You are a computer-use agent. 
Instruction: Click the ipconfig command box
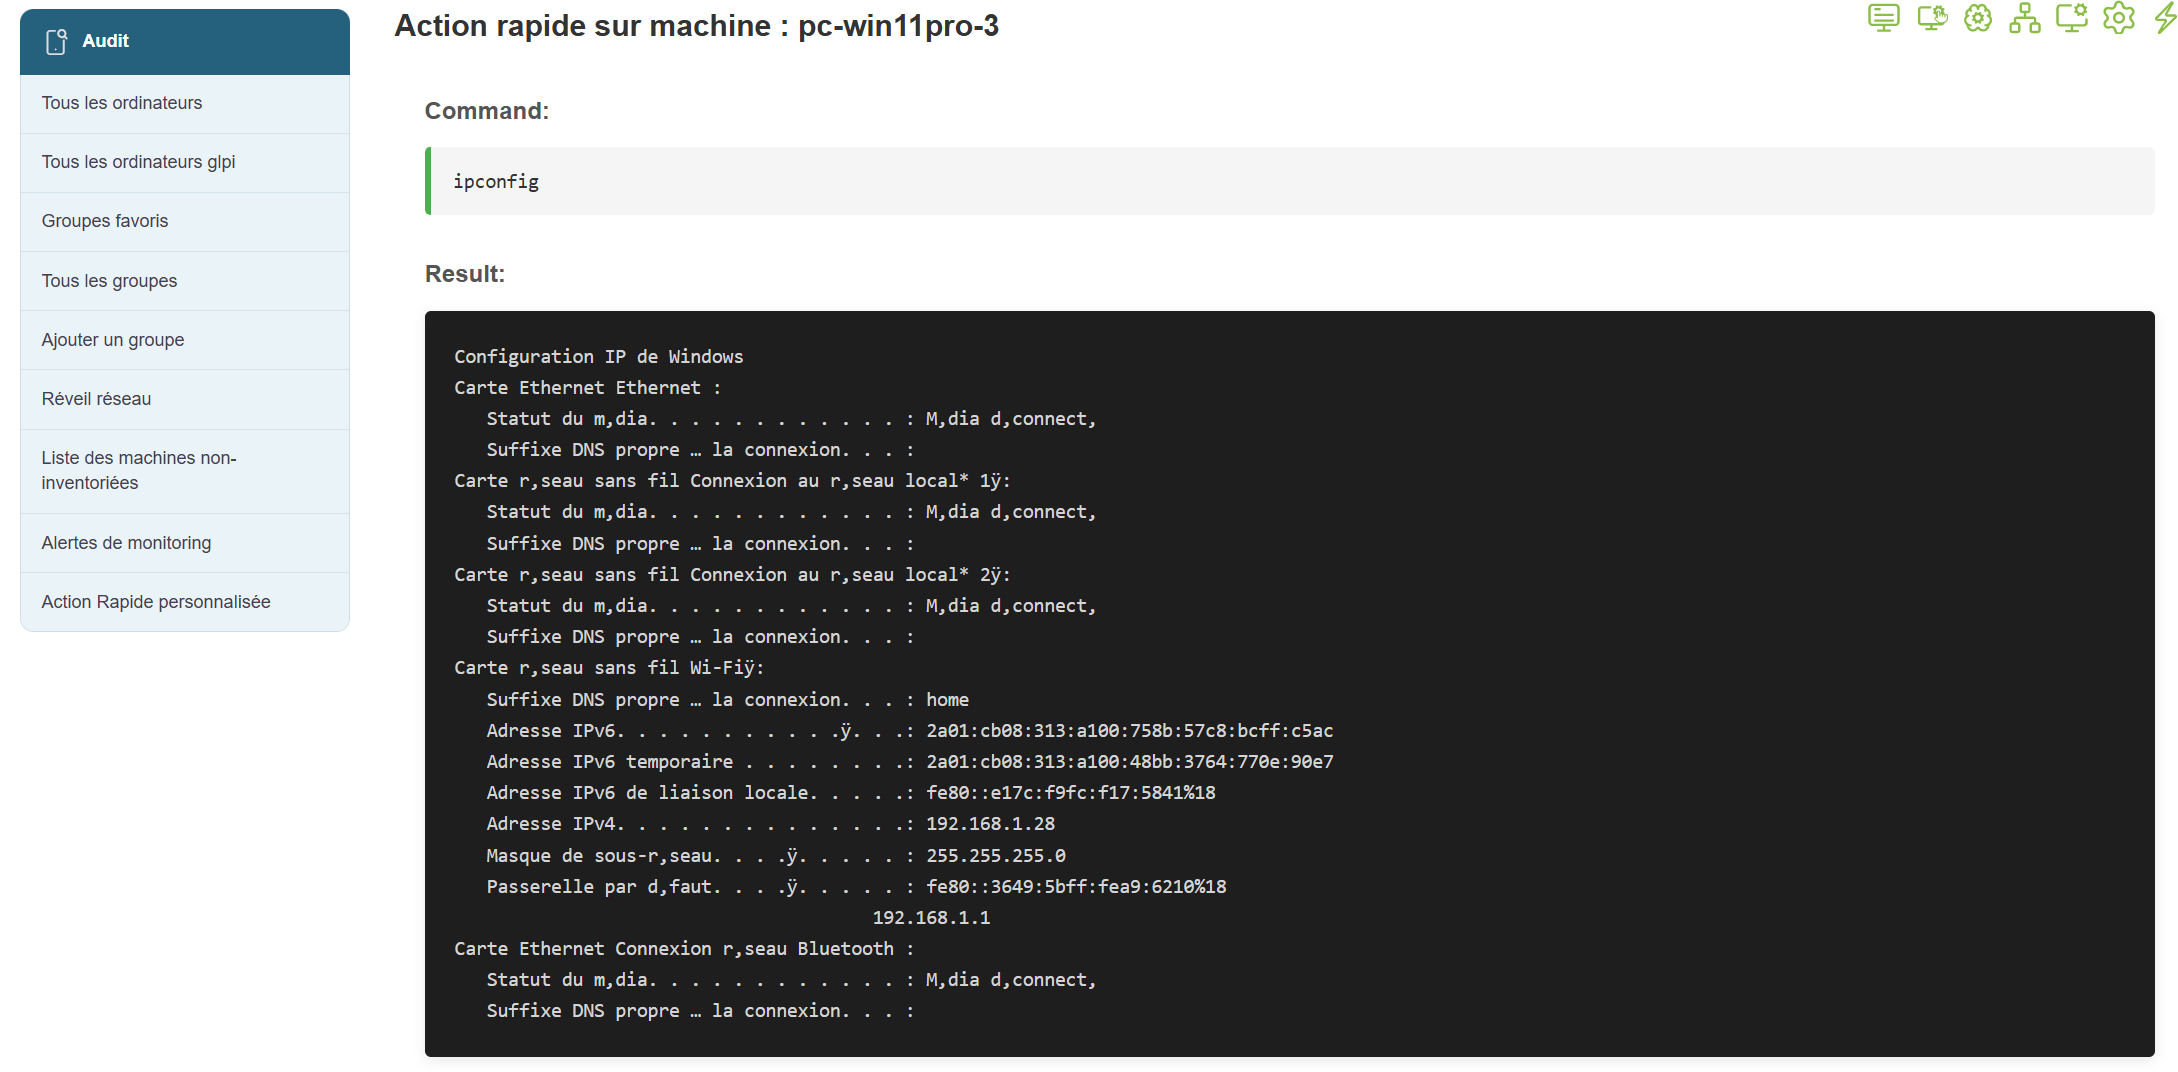(1290, 181)
